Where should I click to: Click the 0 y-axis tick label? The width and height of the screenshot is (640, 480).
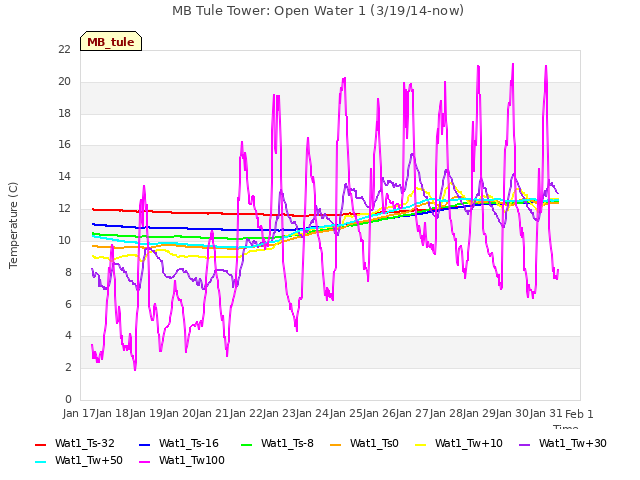point(68,399)
